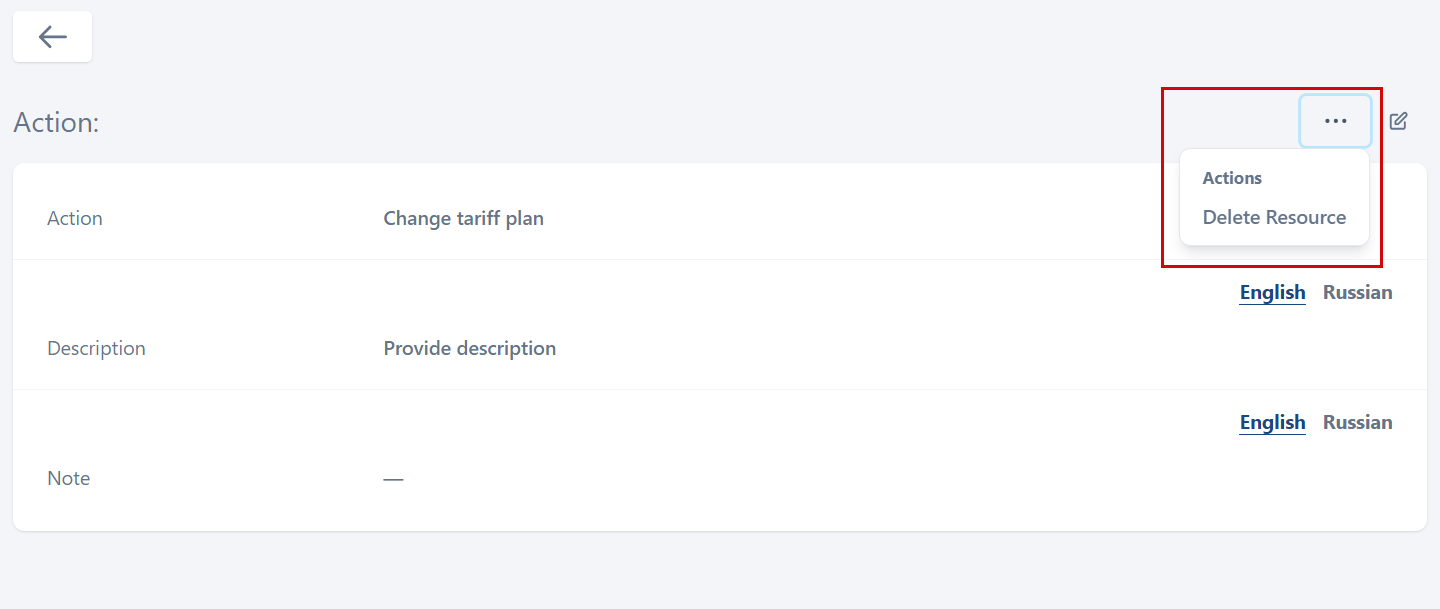Image resolution: width=1440 pixels, height=609 pixels.
Task: Choose Delete Resource from the menu
Action: (x=1273, y=217)
